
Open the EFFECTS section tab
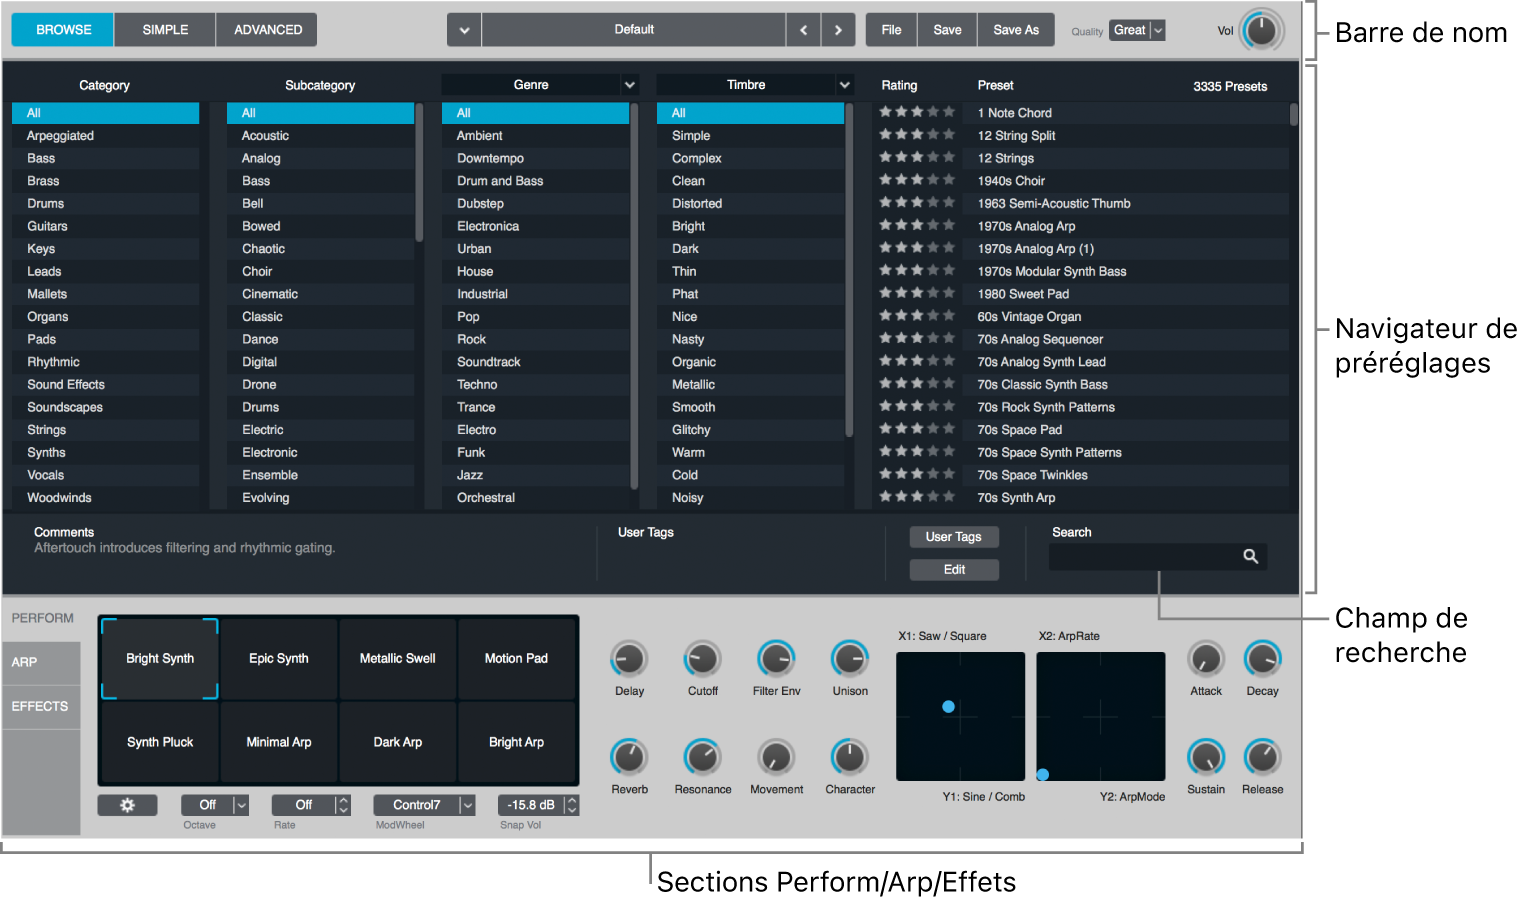click(40, 706)
